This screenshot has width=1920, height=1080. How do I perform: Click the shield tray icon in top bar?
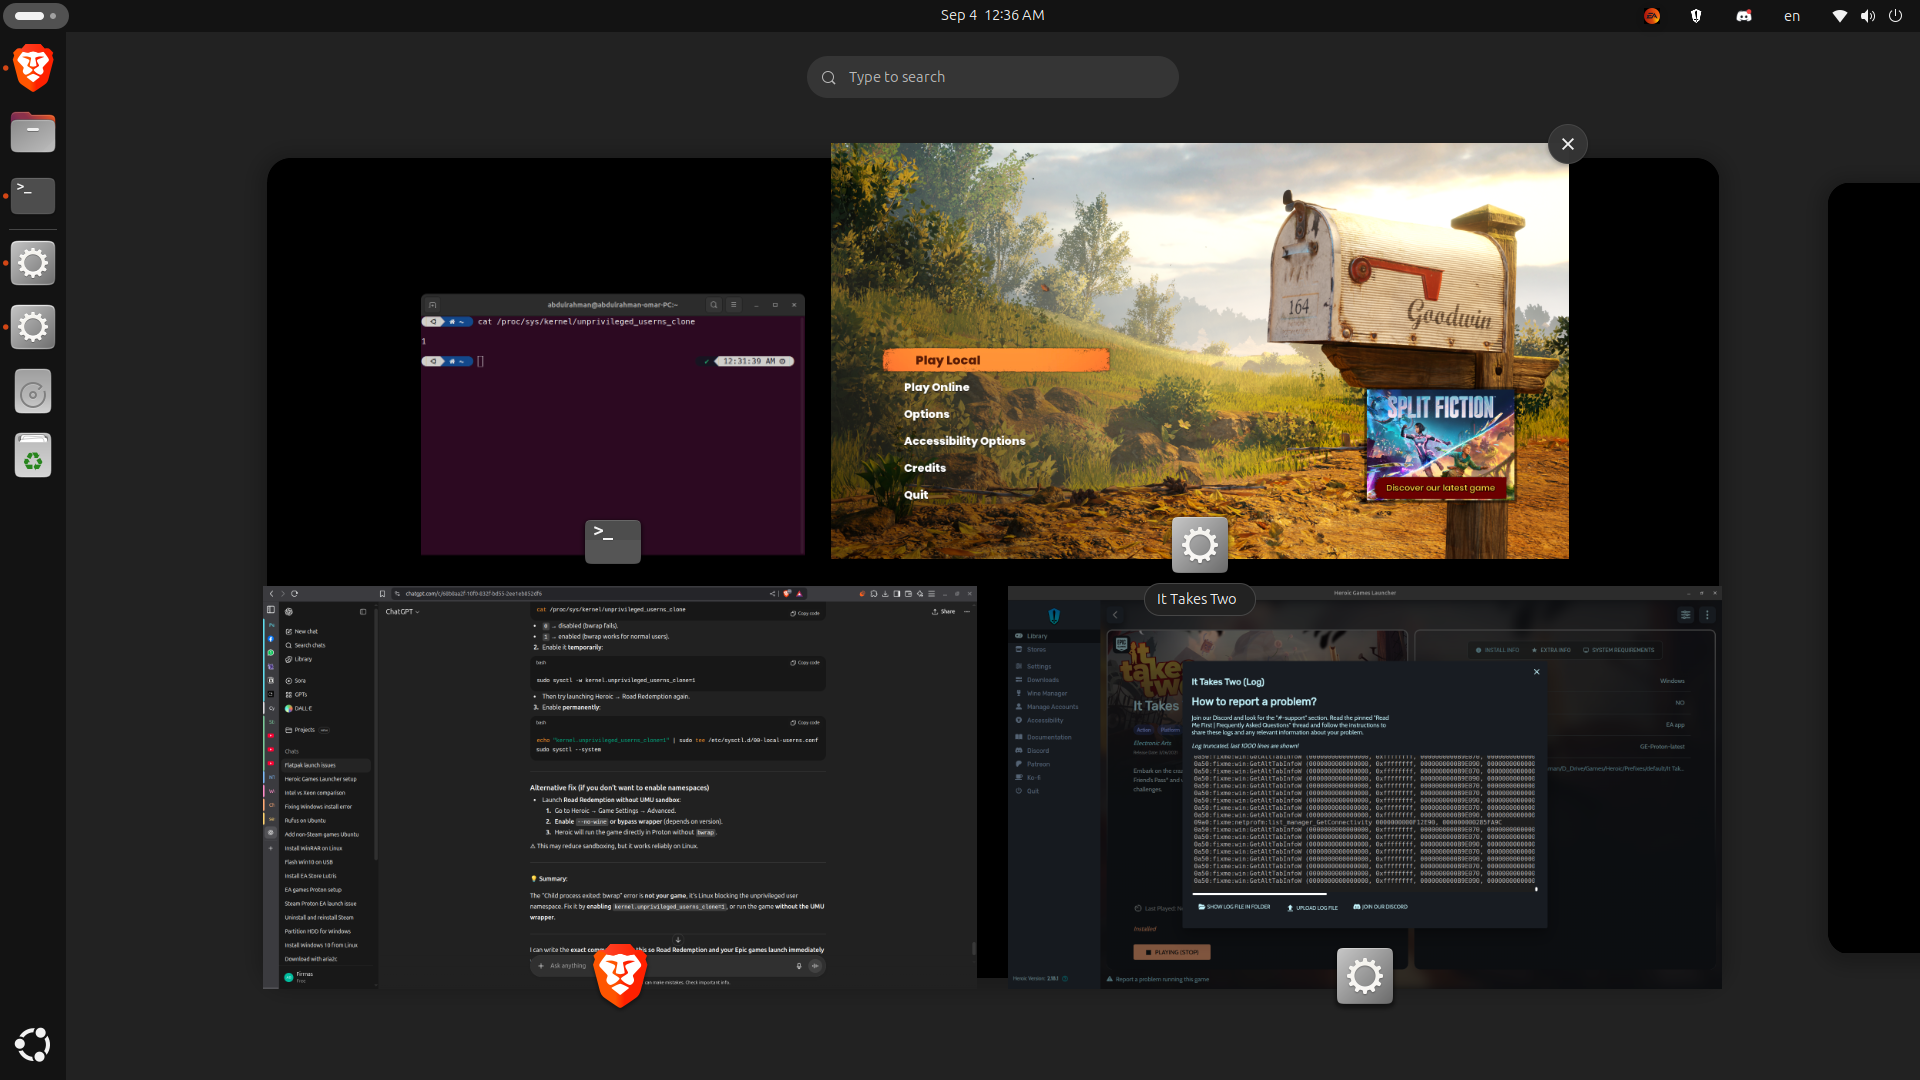[x=1696, y=16]
